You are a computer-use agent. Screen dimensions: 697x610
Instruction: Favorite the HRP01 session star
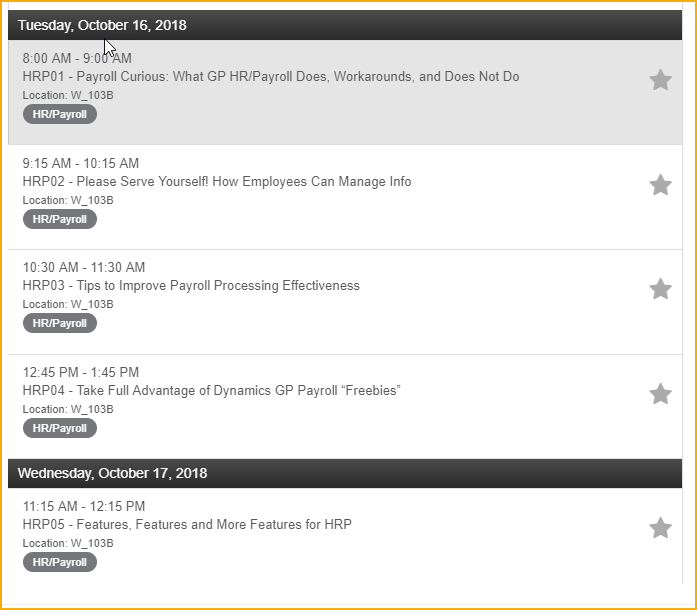pos(660,80)
